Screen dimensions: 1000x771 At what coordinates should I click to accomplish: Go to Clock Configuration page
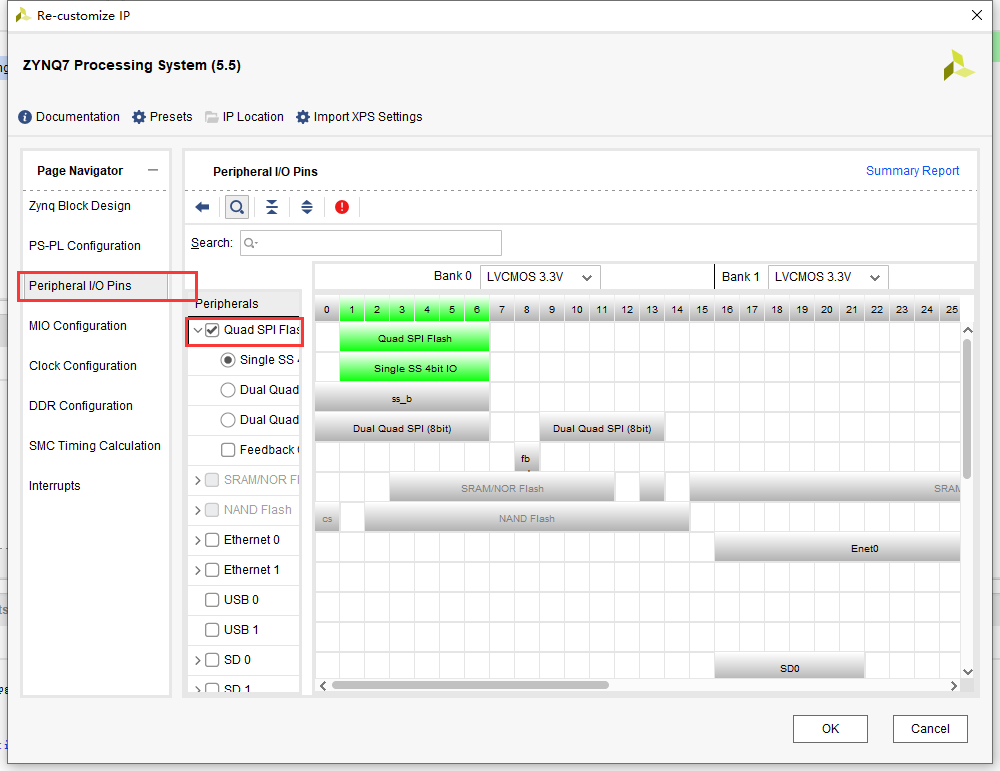pyautogui.click(x=83, y=365)
